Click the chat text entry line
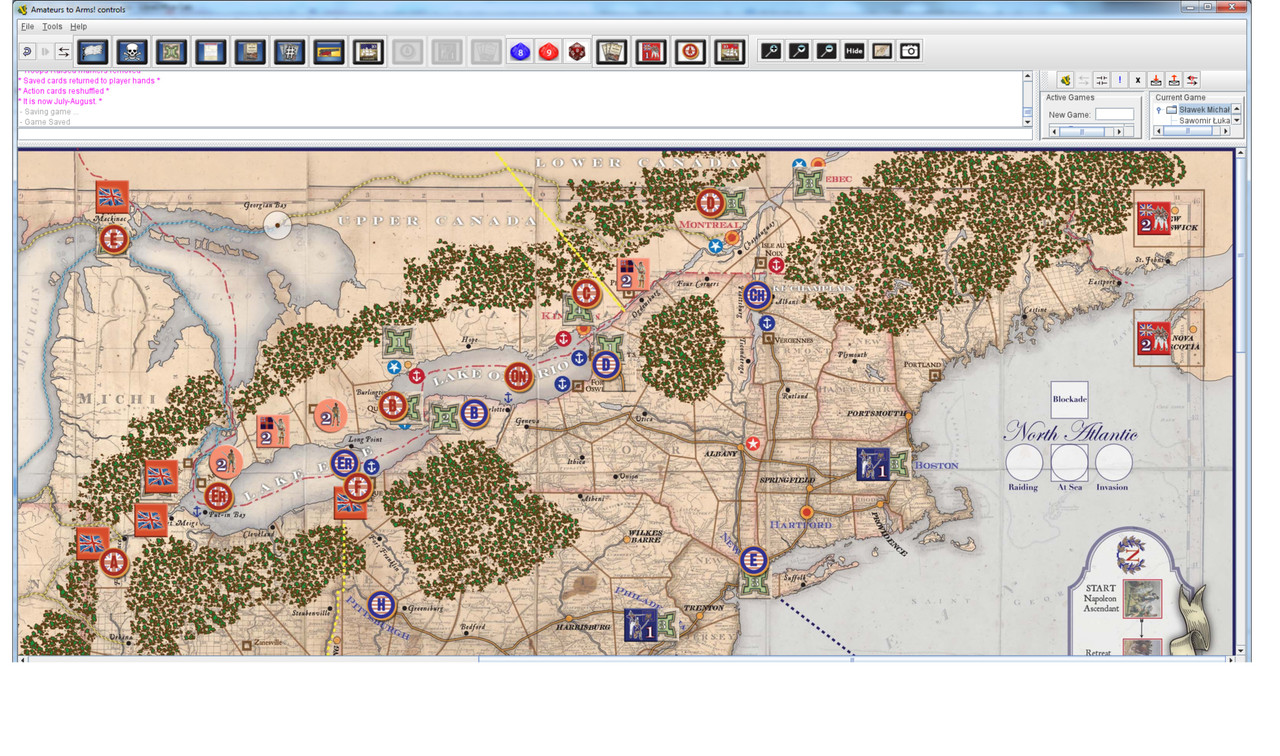 point(525,134)
